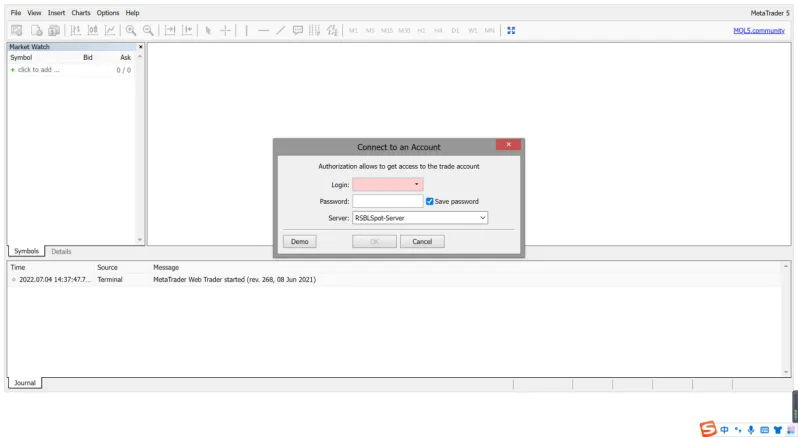The image size is (798, 438).
Task: Click the Ask column header
Action: coord(126,57)
